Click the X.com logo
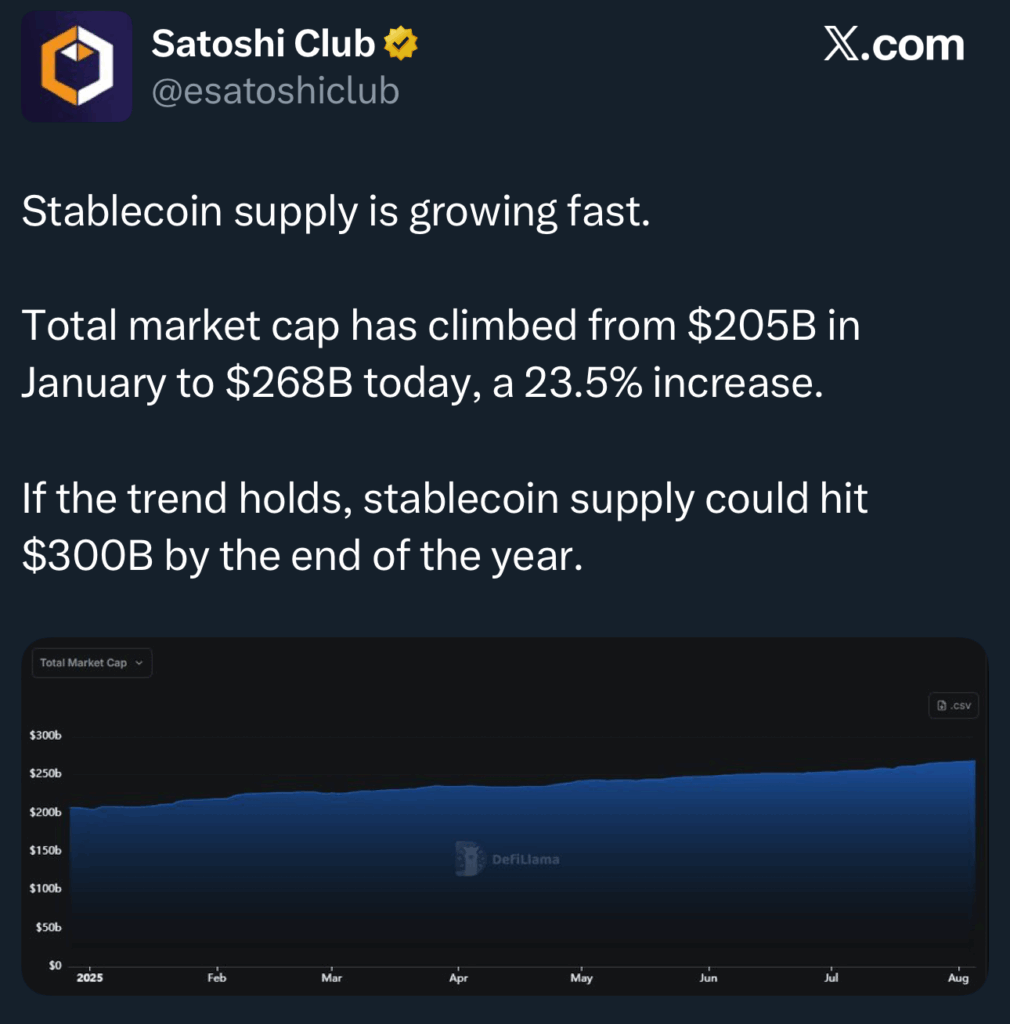 pyautogui.click(x=893, y=44)
